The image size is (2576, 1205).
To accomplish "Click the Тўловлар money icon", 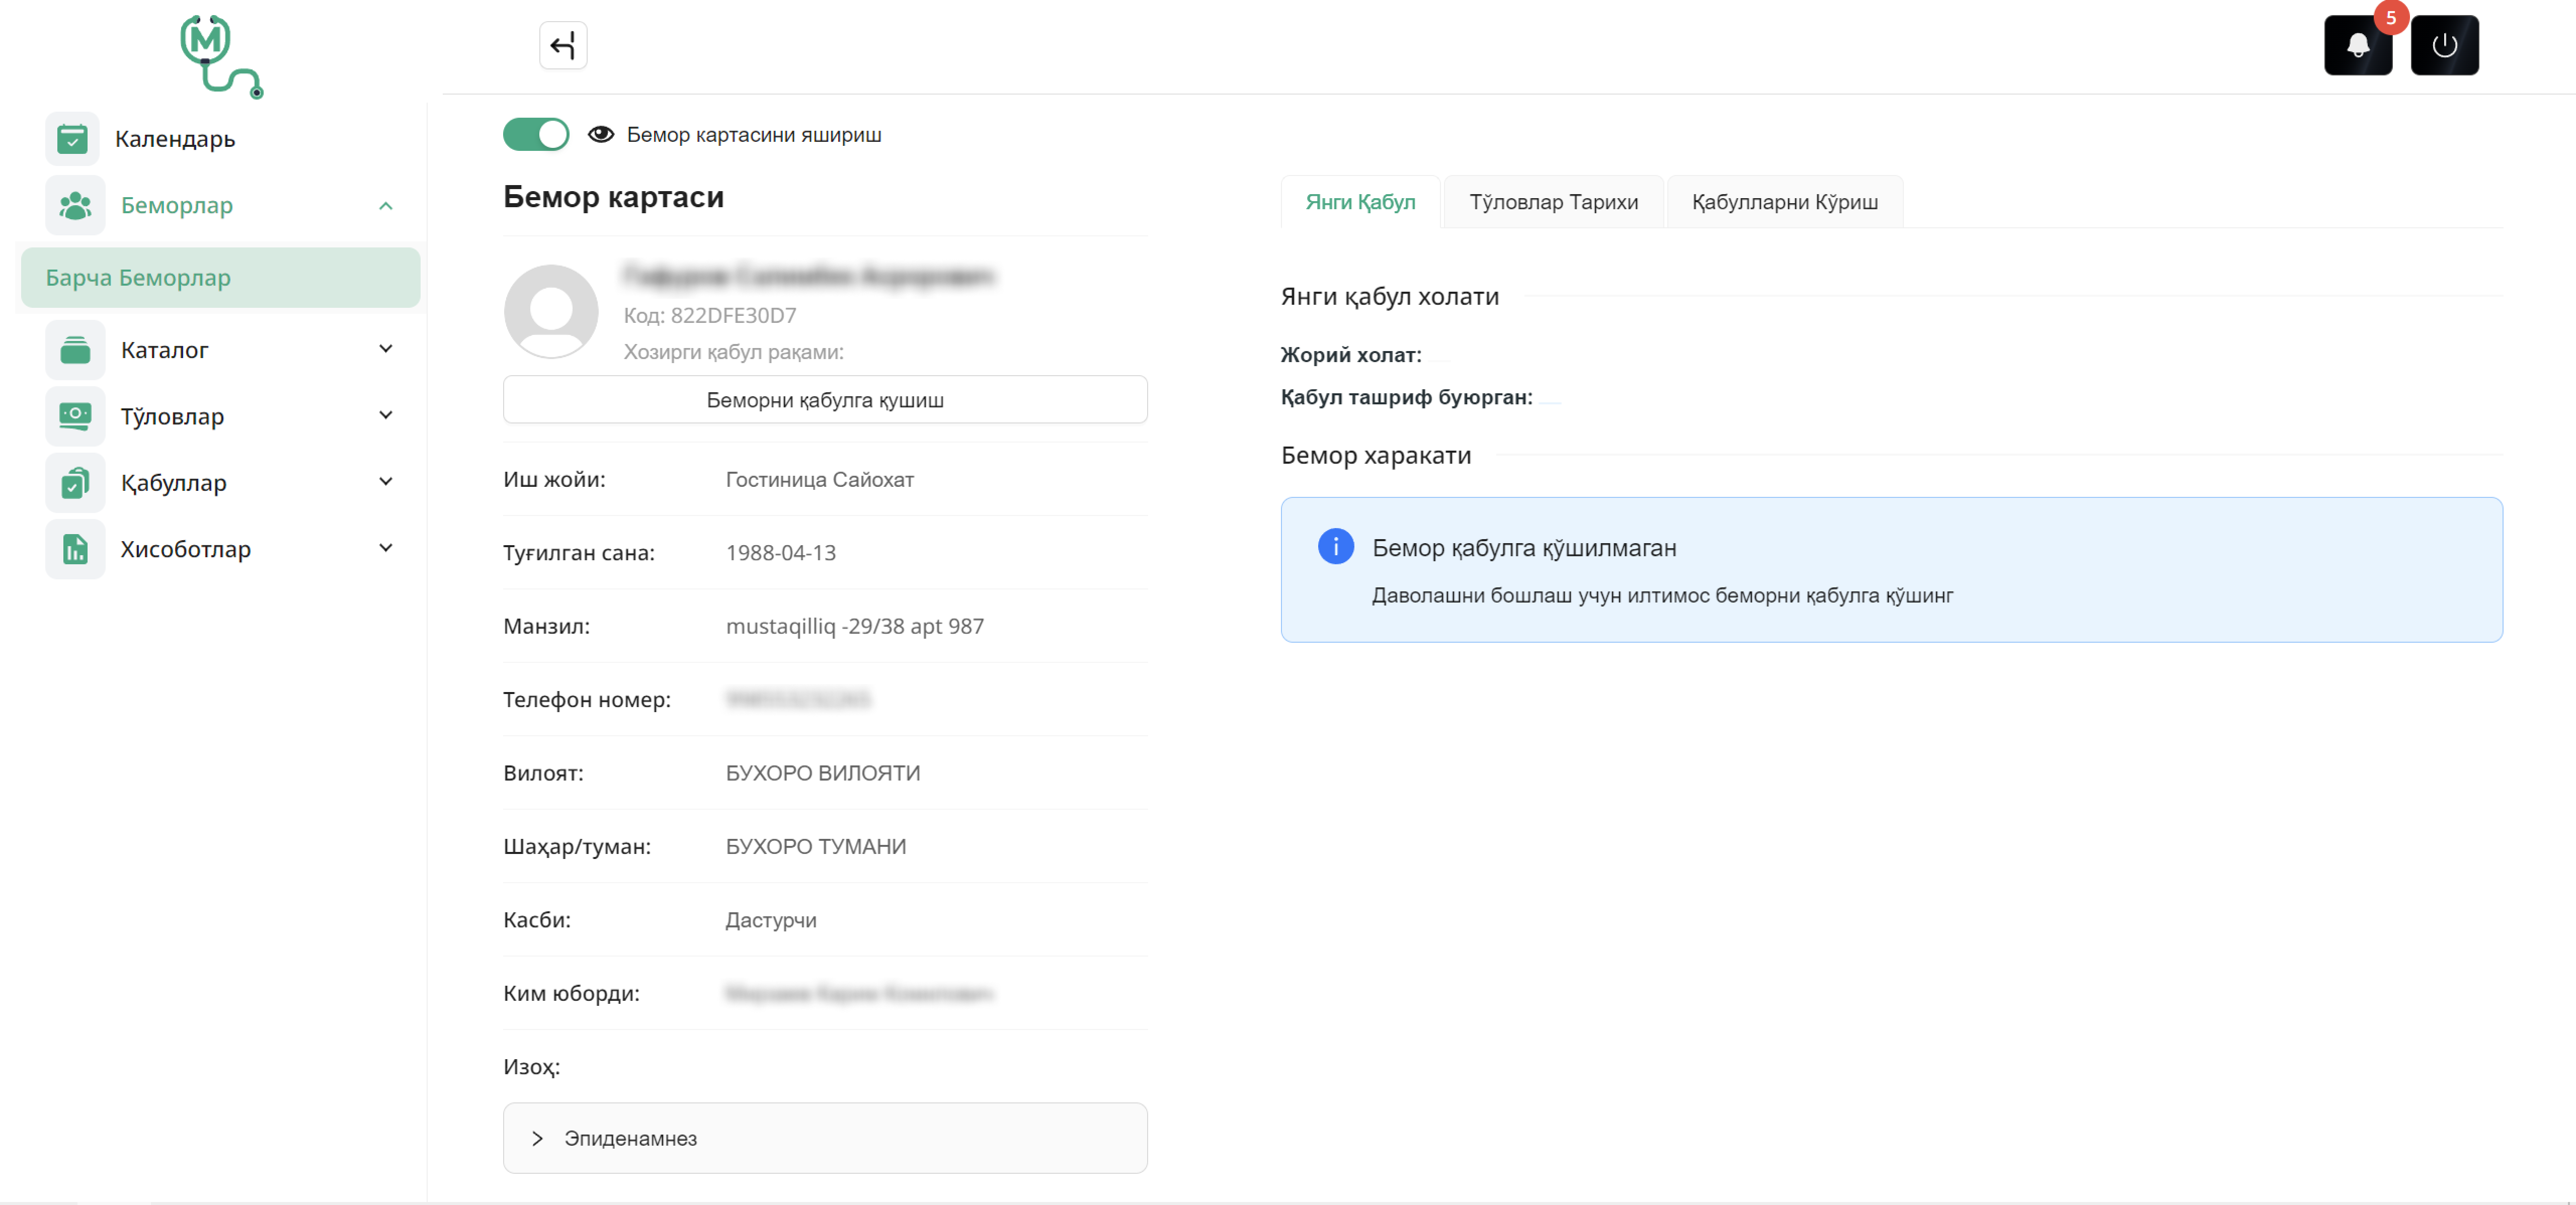I will tap(75, 416).
